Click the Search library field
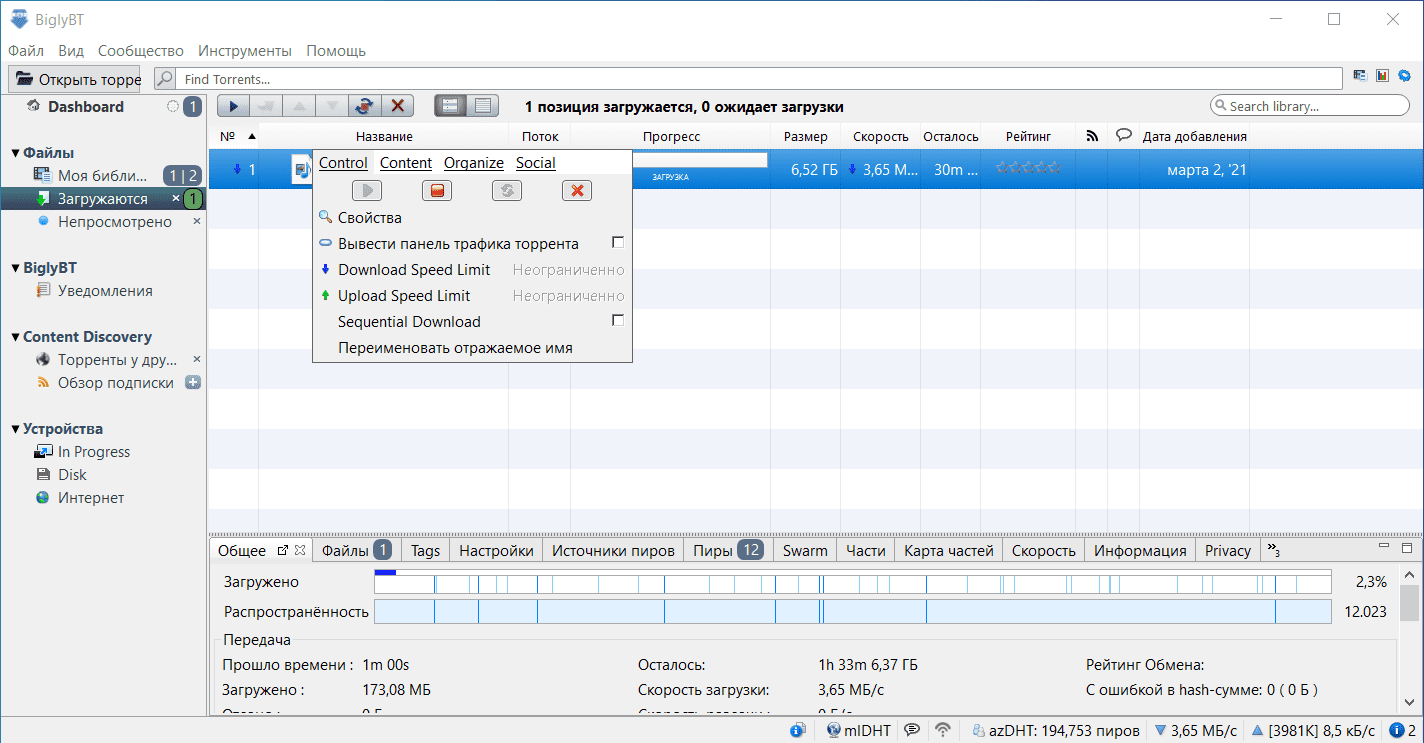 [1310, 106]
